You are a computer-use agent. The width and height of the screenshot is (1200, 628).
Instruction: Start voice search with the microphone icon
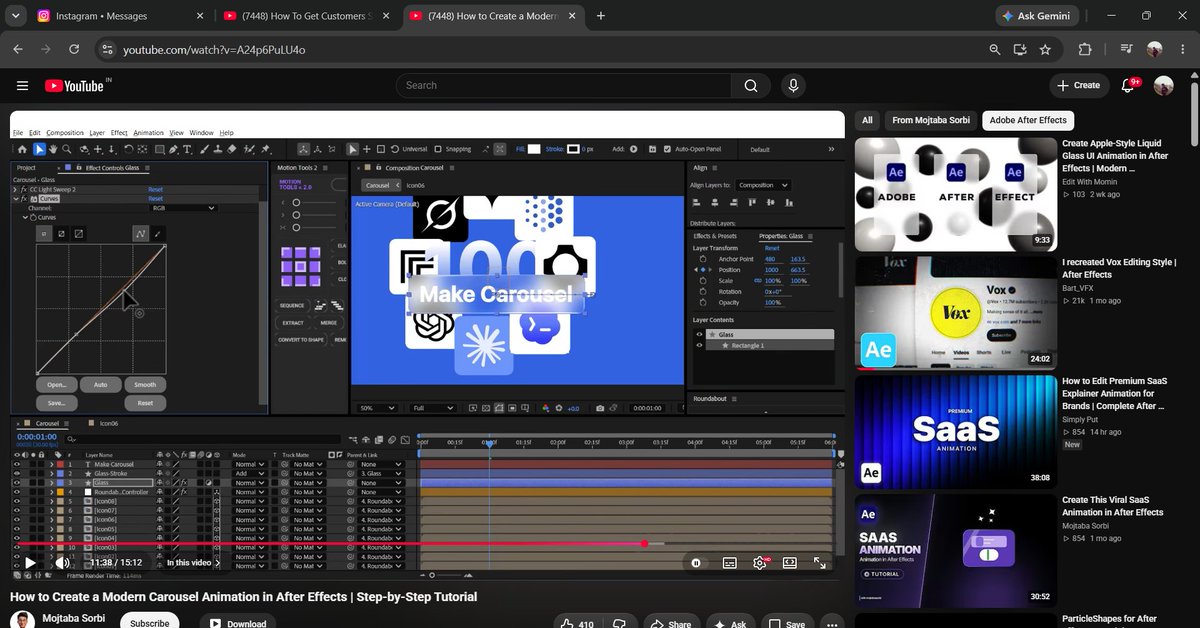click(794, 86)
